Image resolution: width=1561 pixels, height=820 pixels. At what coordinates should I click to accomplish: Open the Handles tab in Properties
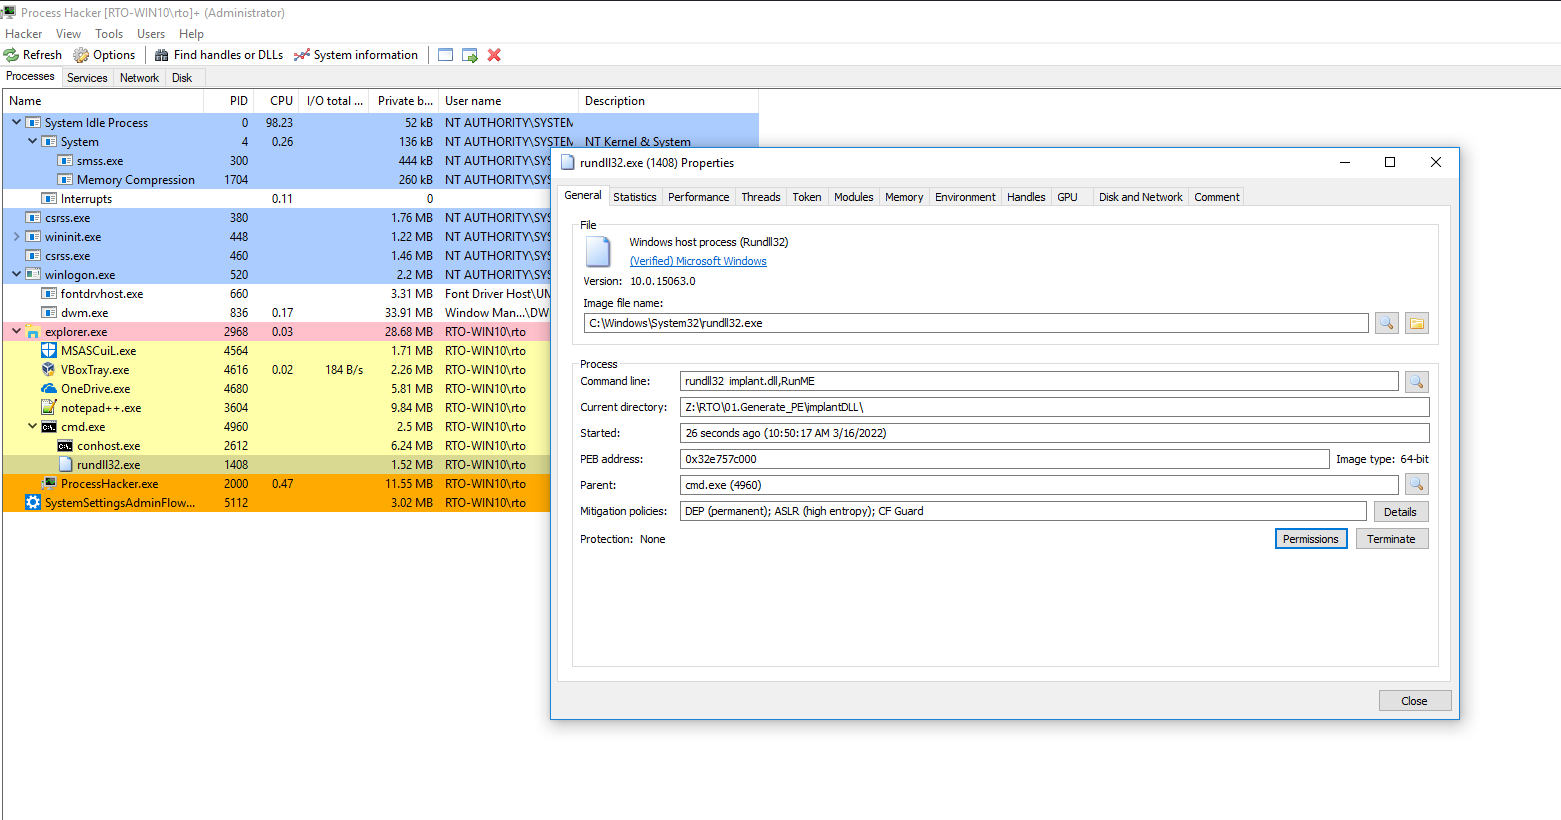click(x=1026, y=197)
